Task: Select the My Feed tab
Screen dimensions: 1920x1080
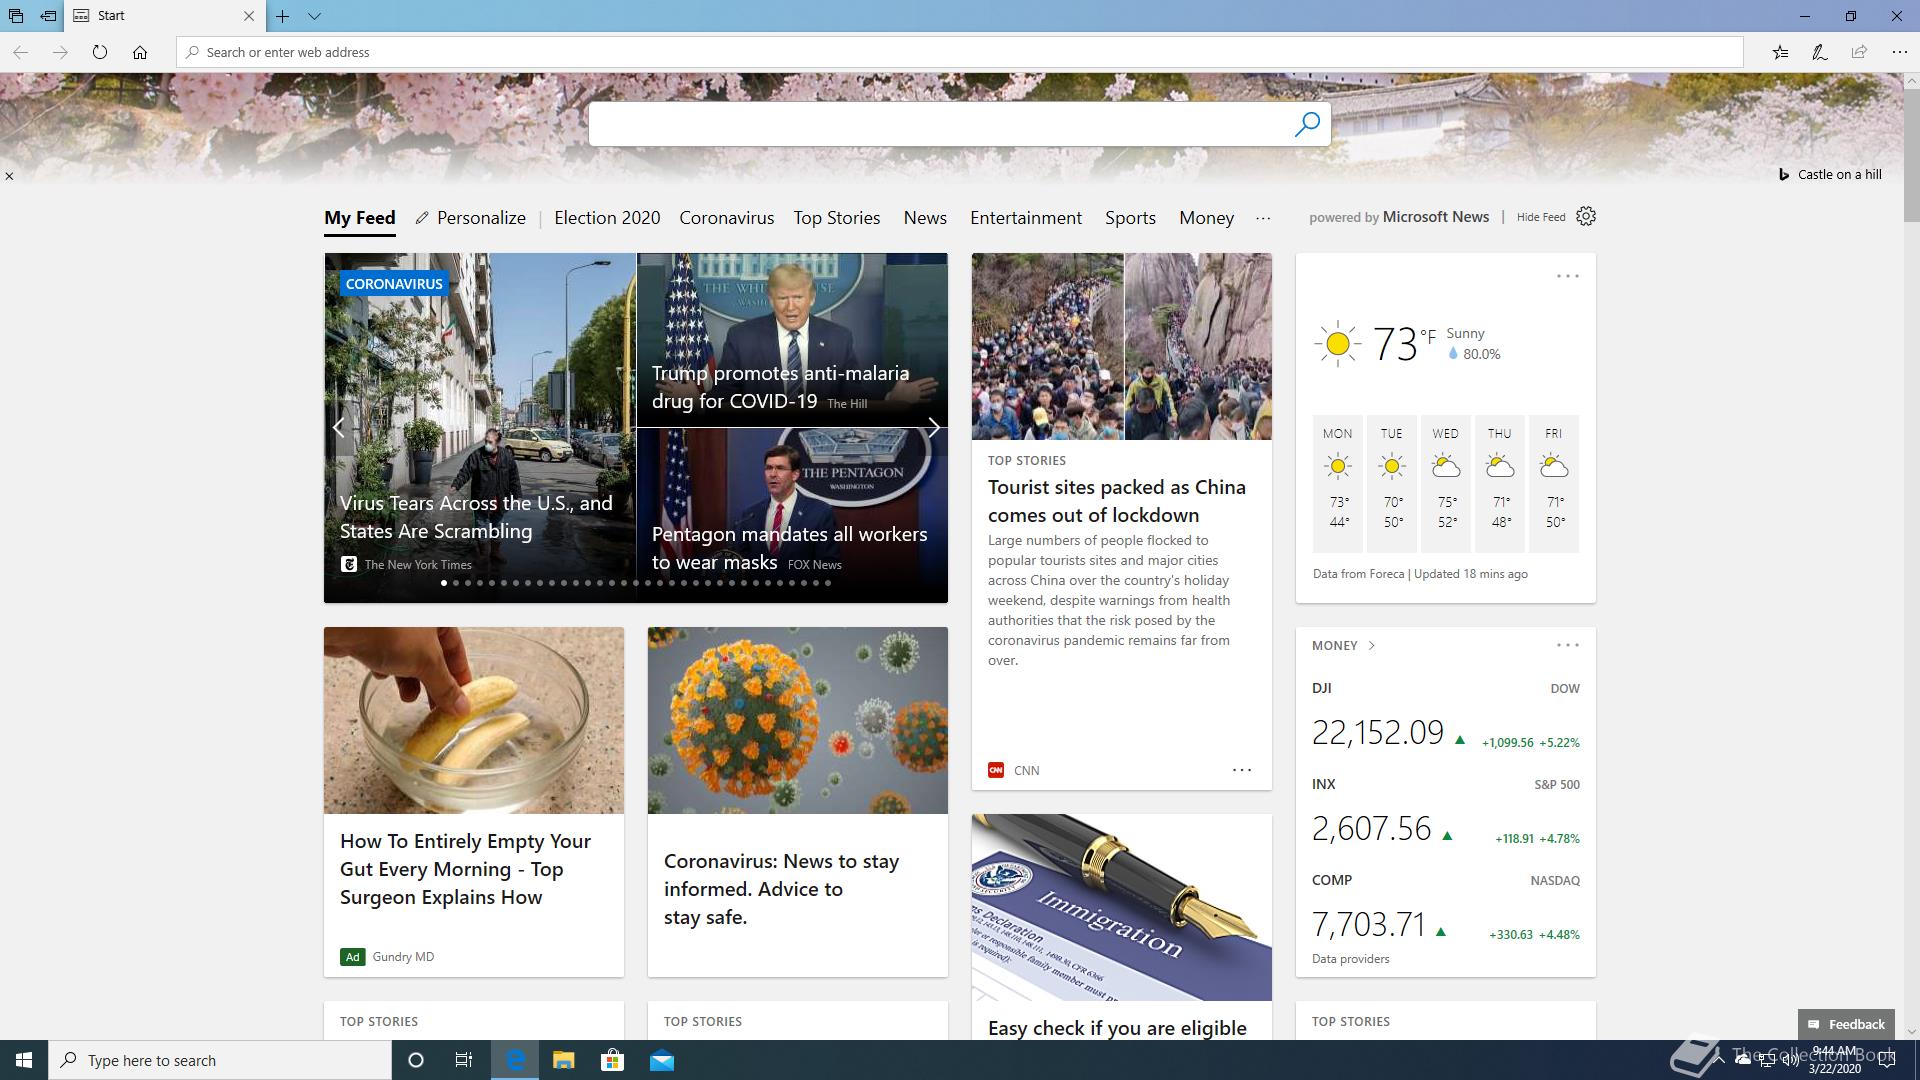Action: [x=360, y=218]
